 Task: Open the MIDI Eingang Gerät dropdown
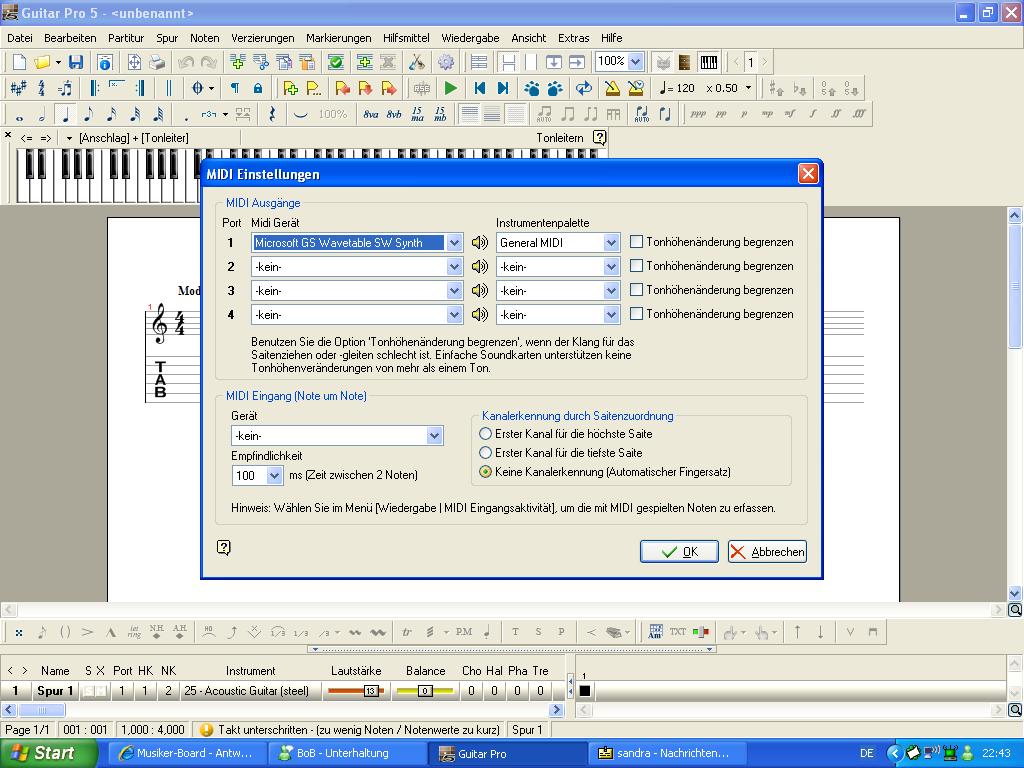pyautogui.click(x=434, y=436)
